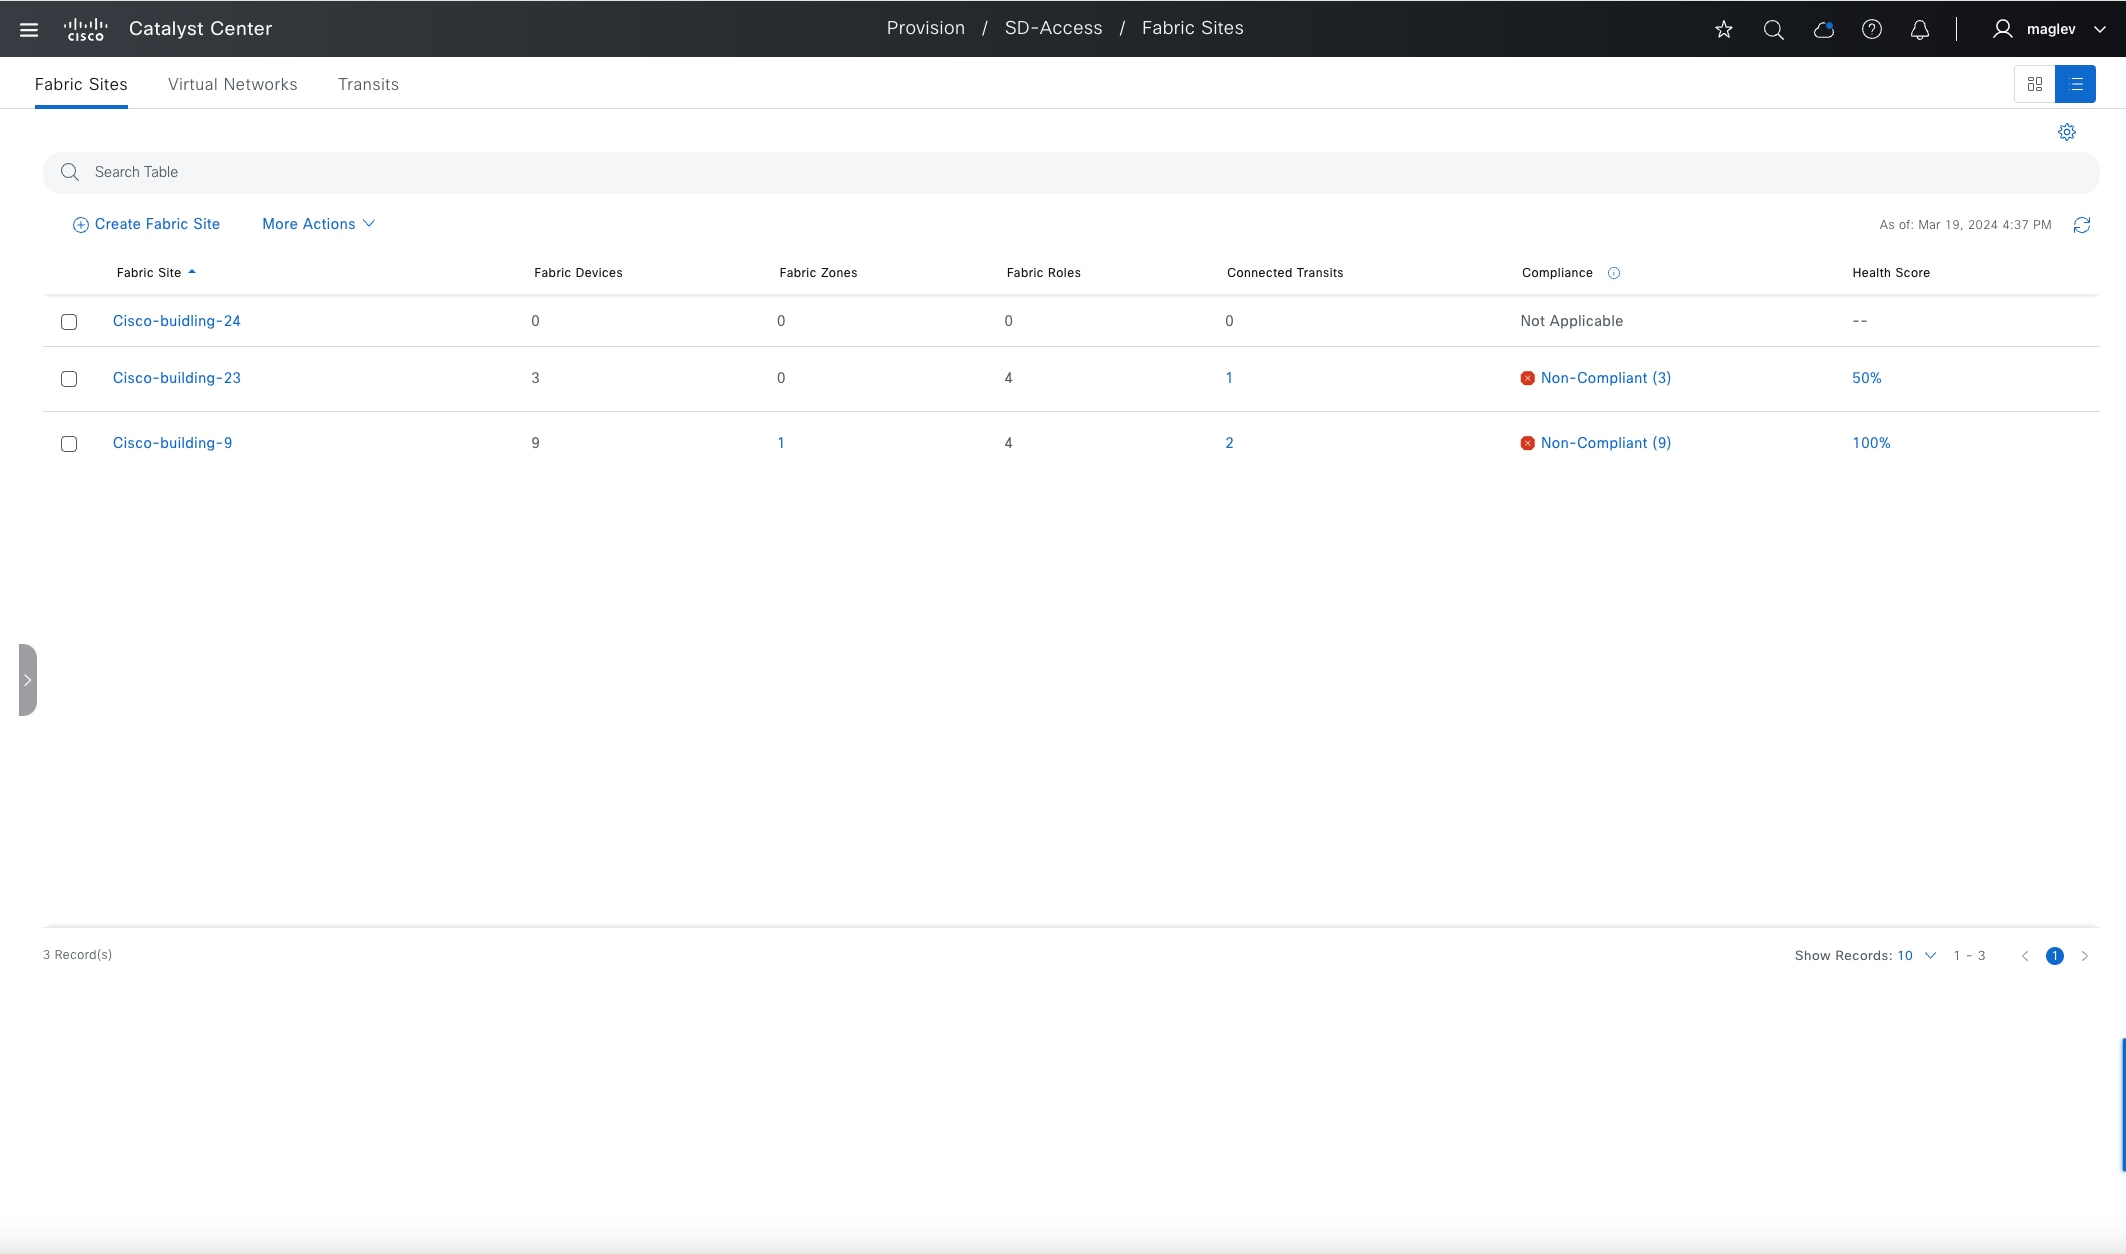
Task: Tick the Cisco-building-9 row checkbox
Action: point(69,444)
